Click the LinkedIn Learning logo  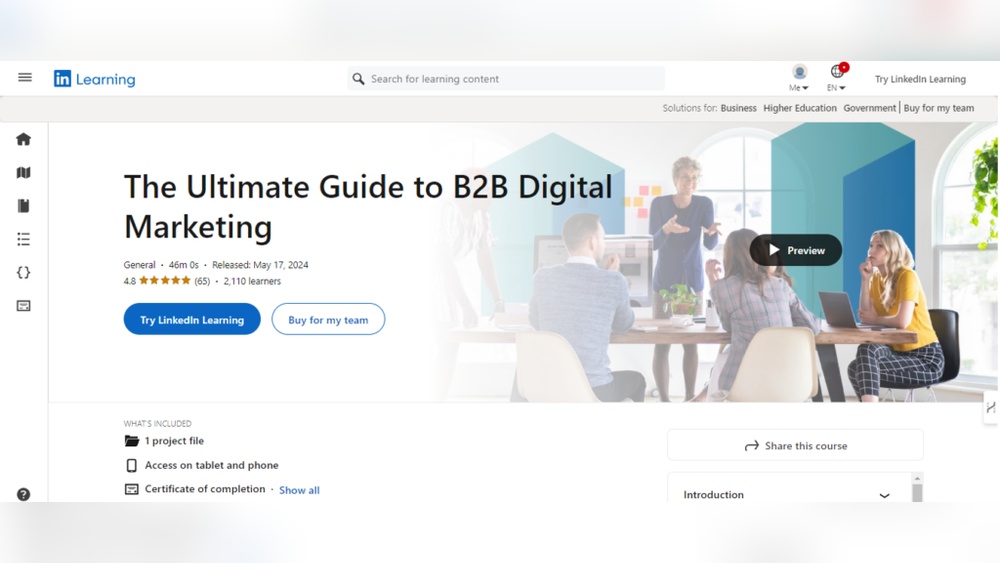click(94, 78)
